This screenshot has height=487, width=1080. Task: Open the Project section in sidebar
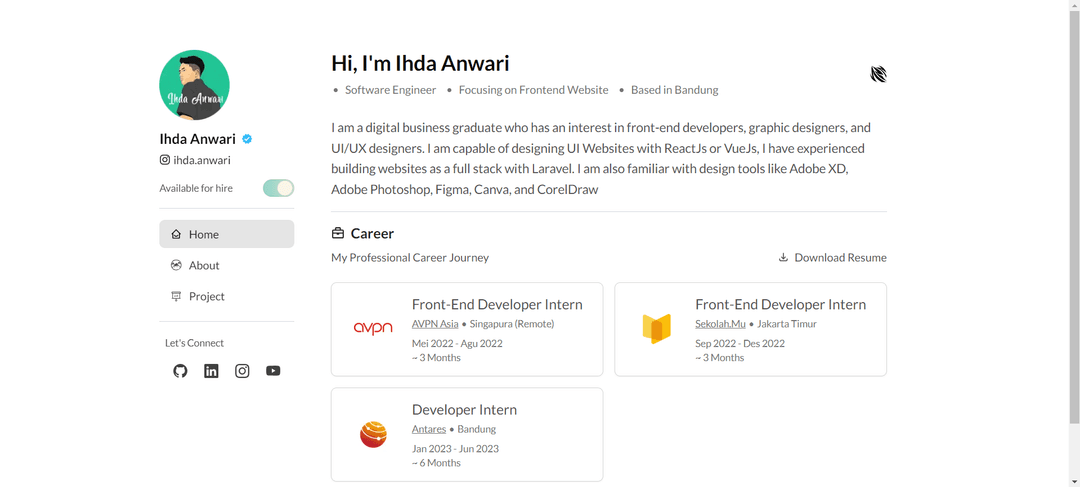(x=227, y=296)
